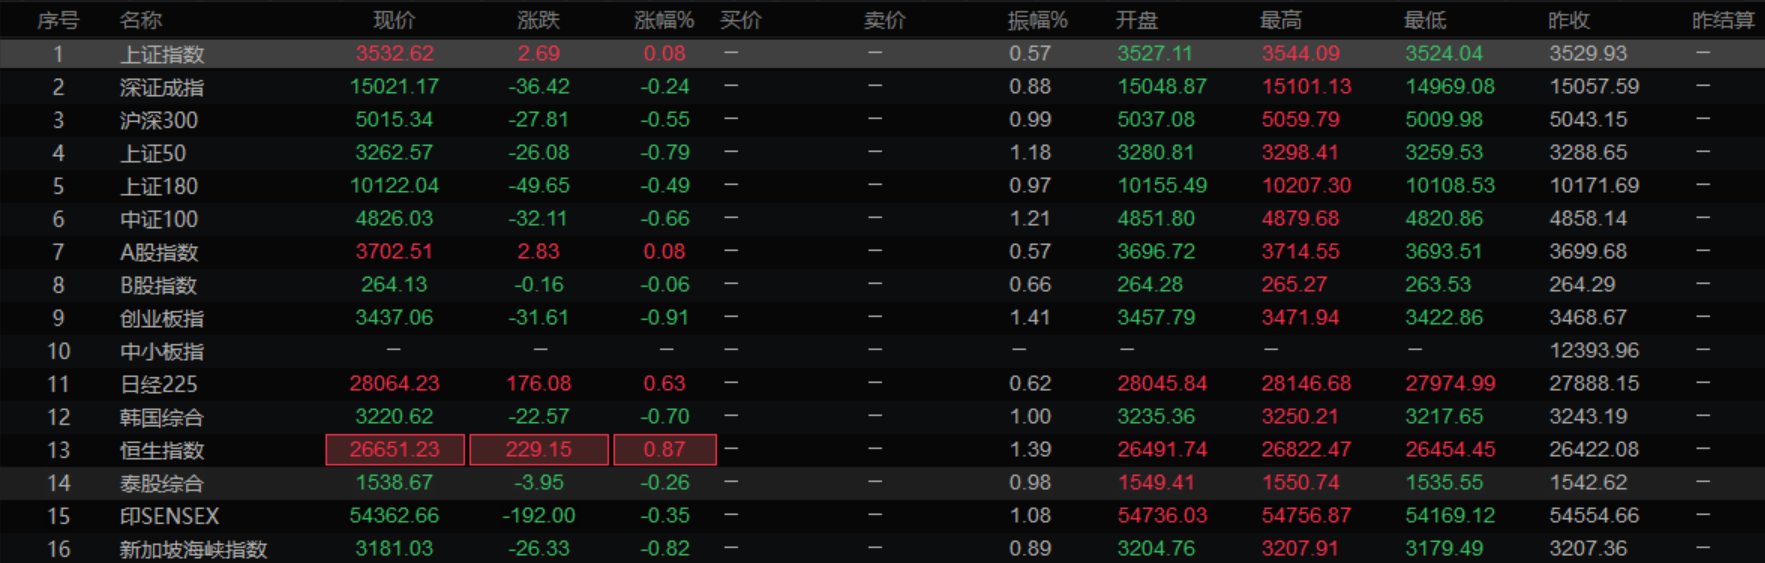Click 创业板指 price 3437.06
Viewport: 1765px width, 563px height.
point(394,317)
